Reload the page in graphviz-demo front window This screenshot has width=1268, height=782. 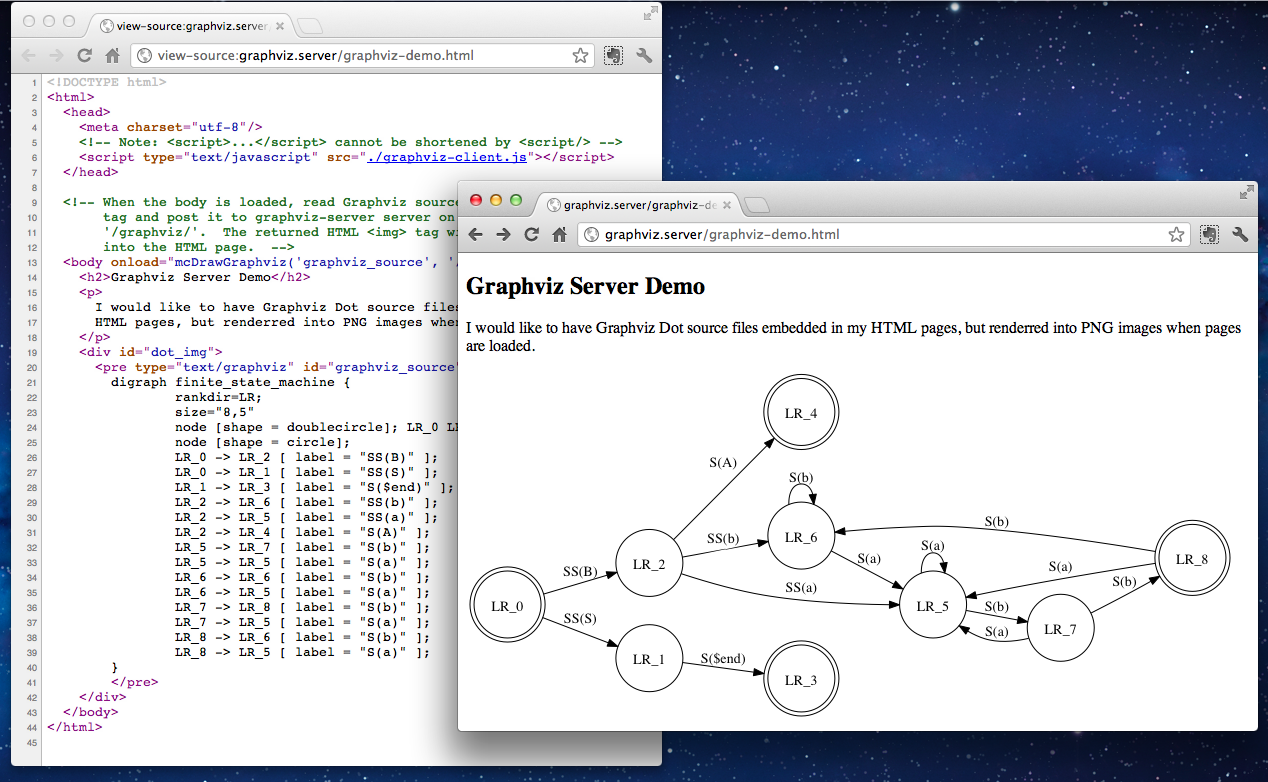[x=532, y=234]
